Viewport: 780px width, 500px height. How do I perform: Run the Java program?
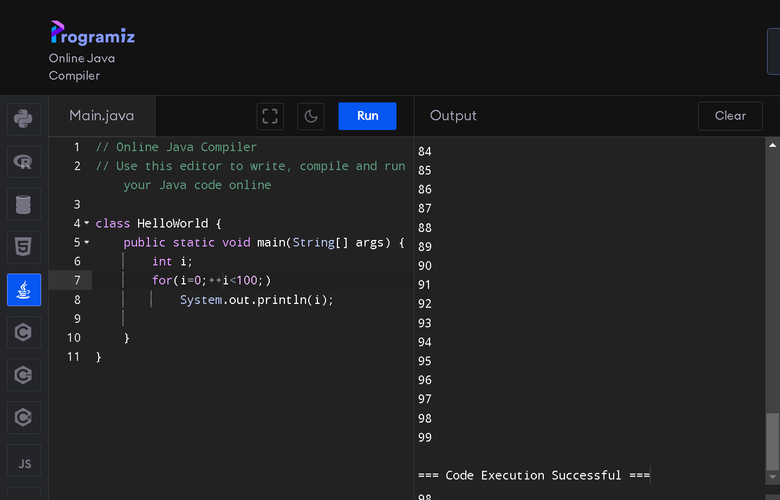click(367, 116)
